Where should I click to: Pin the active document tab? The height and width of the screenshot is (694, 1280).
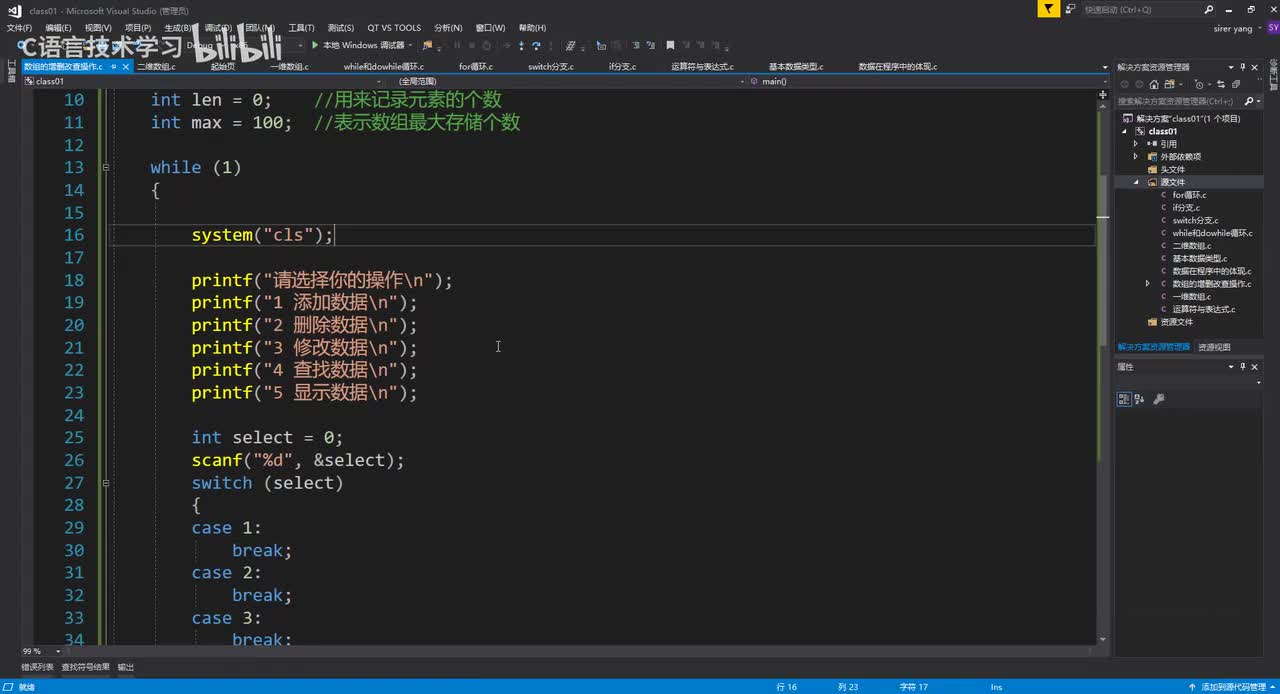(x=113, y=67)
